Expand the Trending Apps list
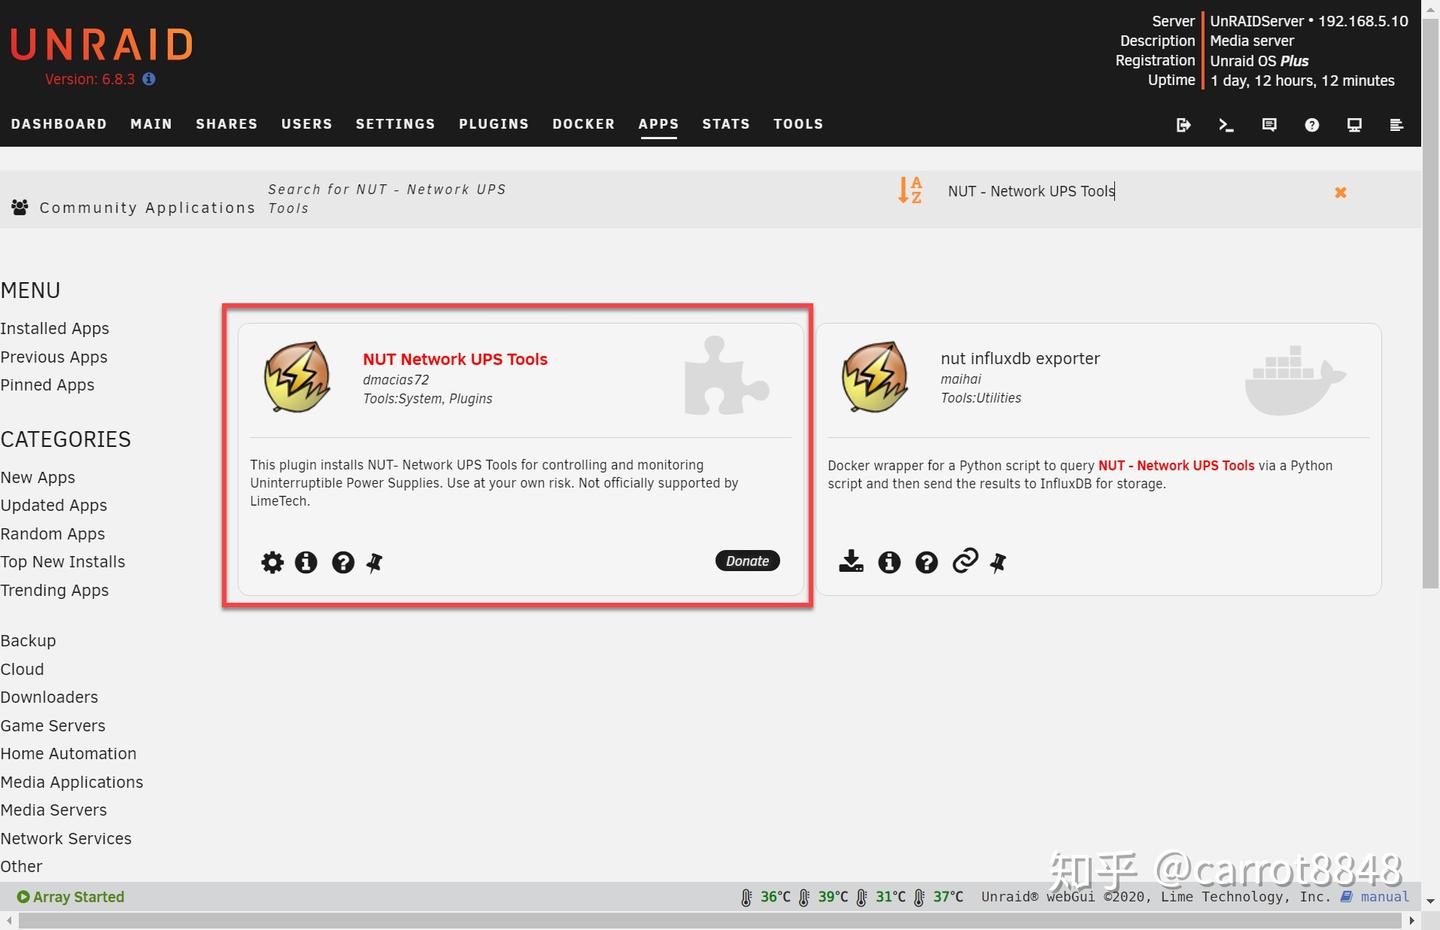This screenshot has height=930, width=1440. 55,590
